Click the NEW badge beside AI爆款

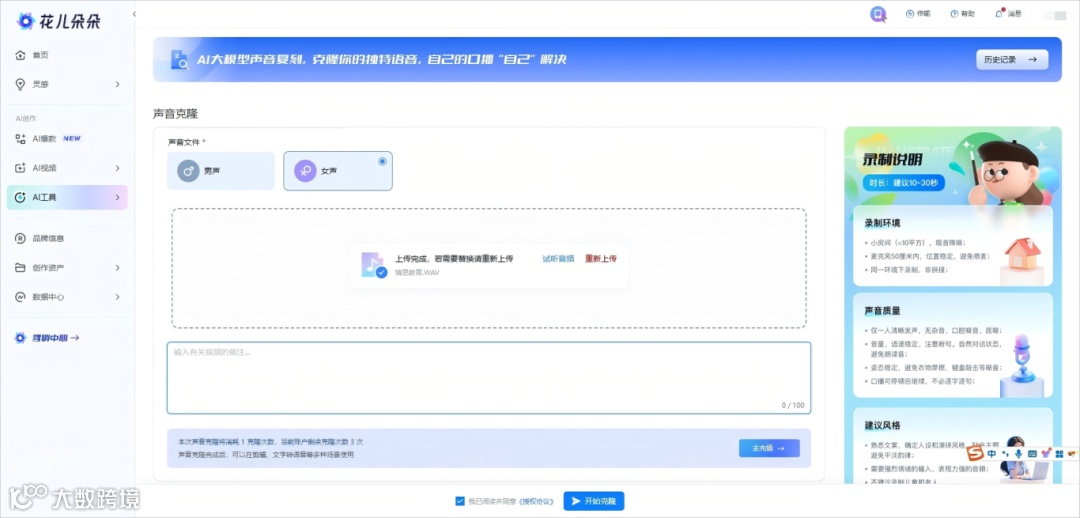72,138
